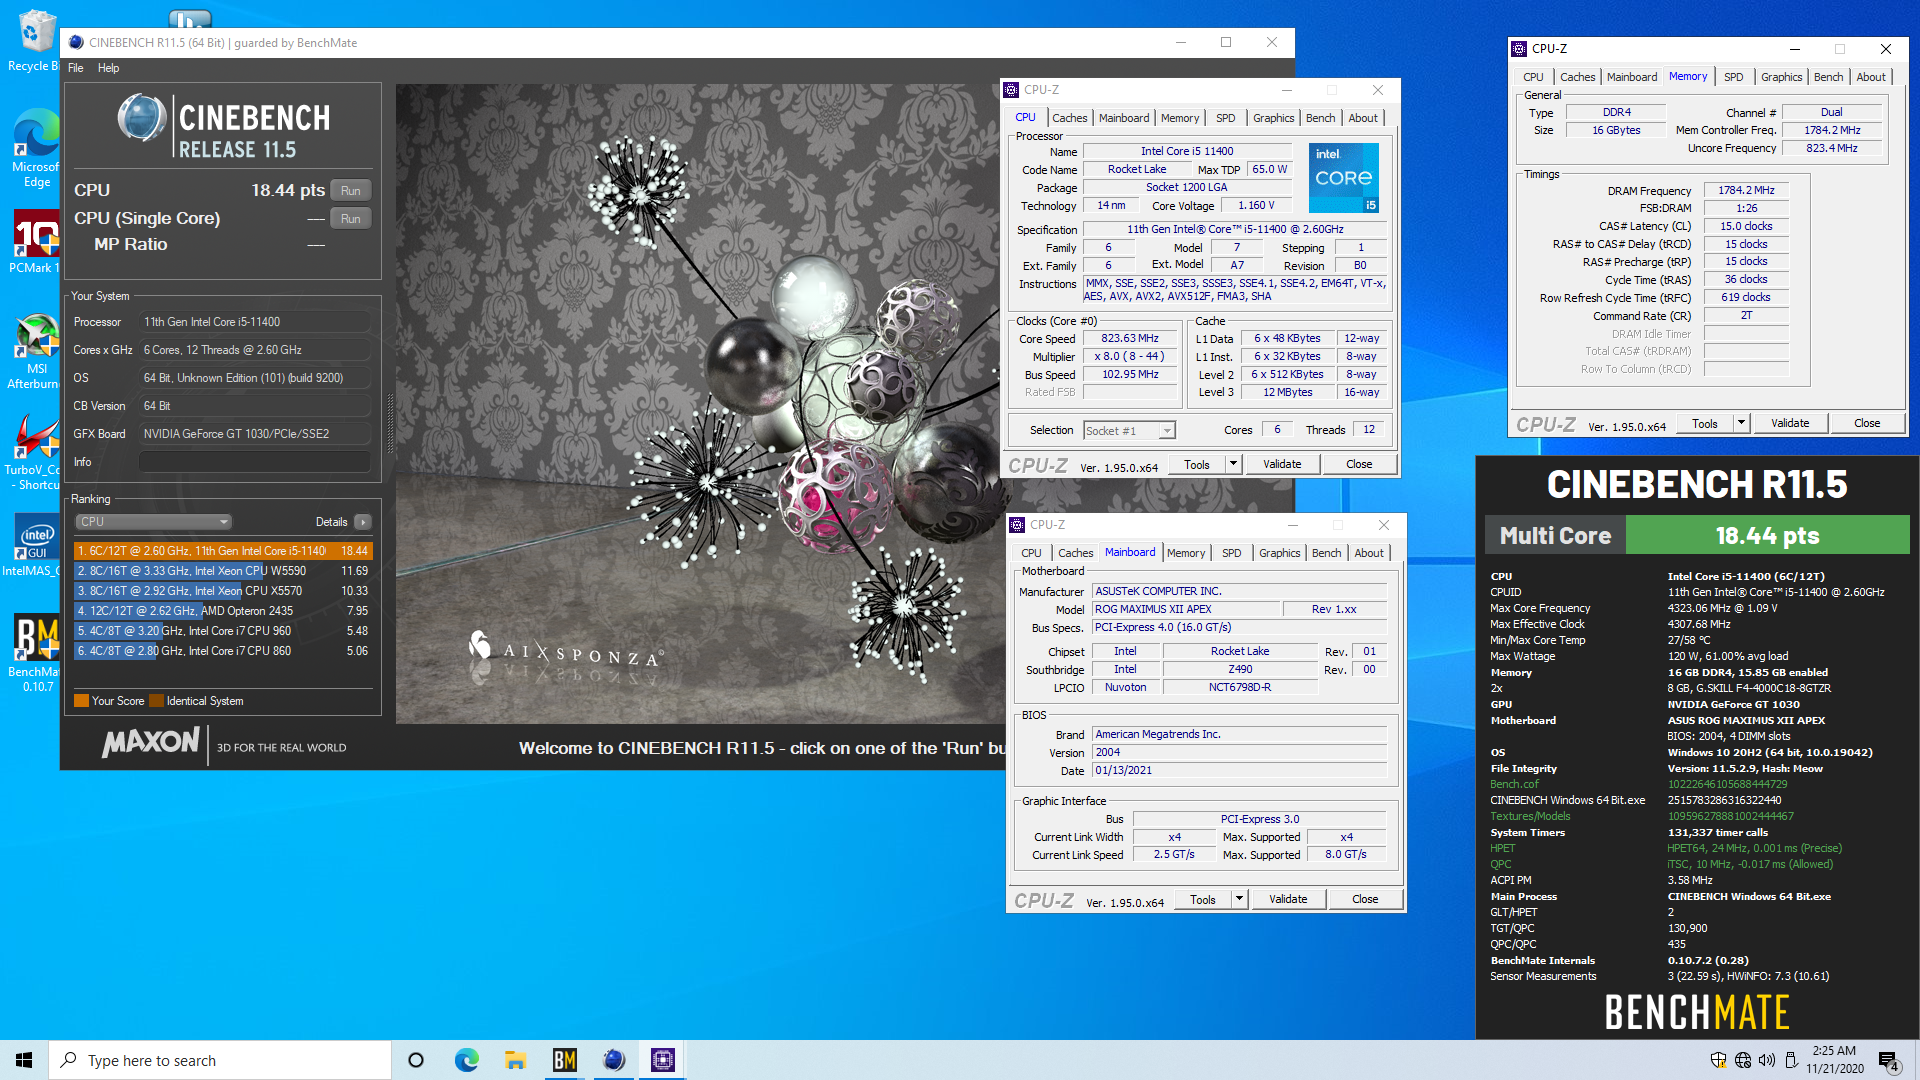
Task: Click the Info input field in Cinebench
Action: pyautogui.click(x=255, y=462)
